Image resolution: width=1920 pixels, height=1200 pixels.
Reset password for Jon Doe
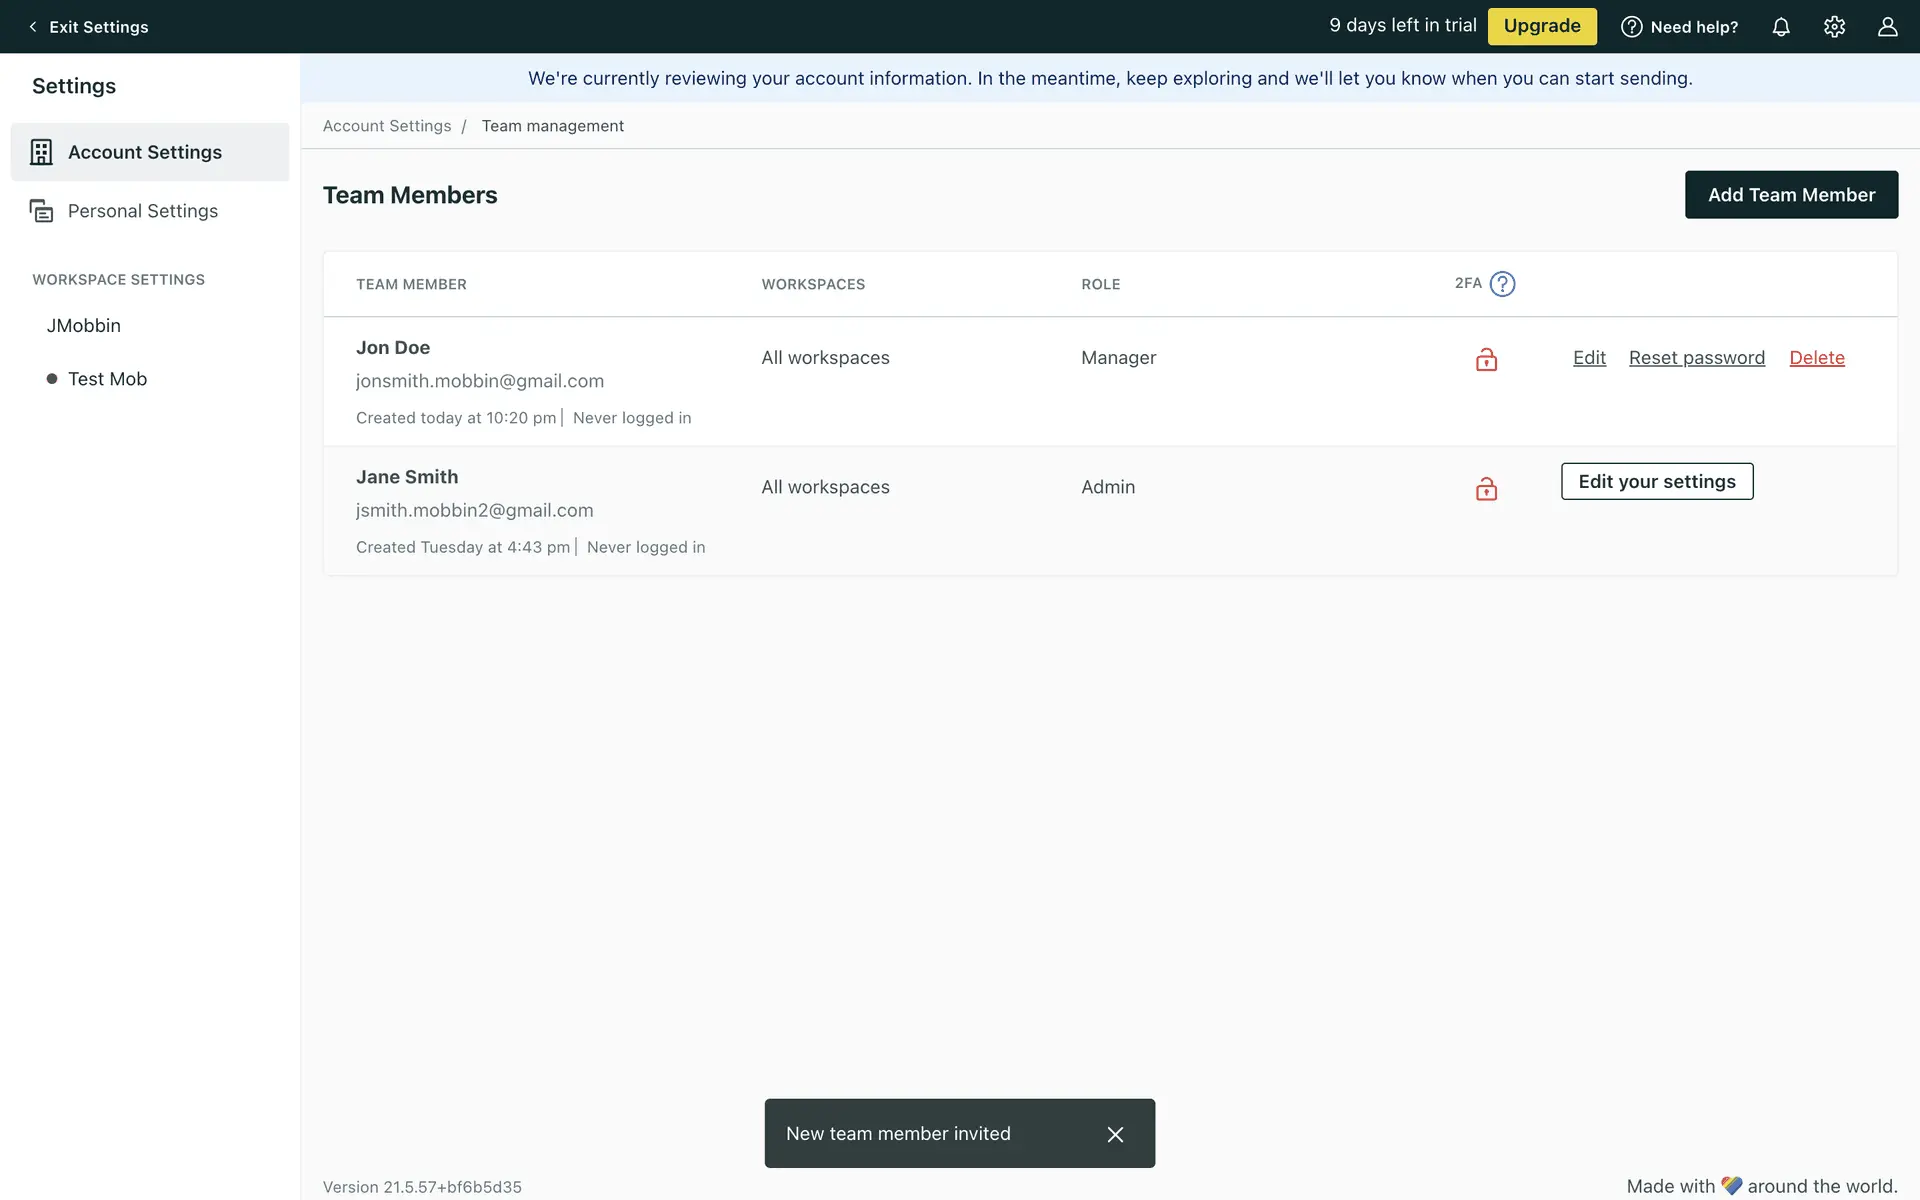click(x=1696, y=358)
